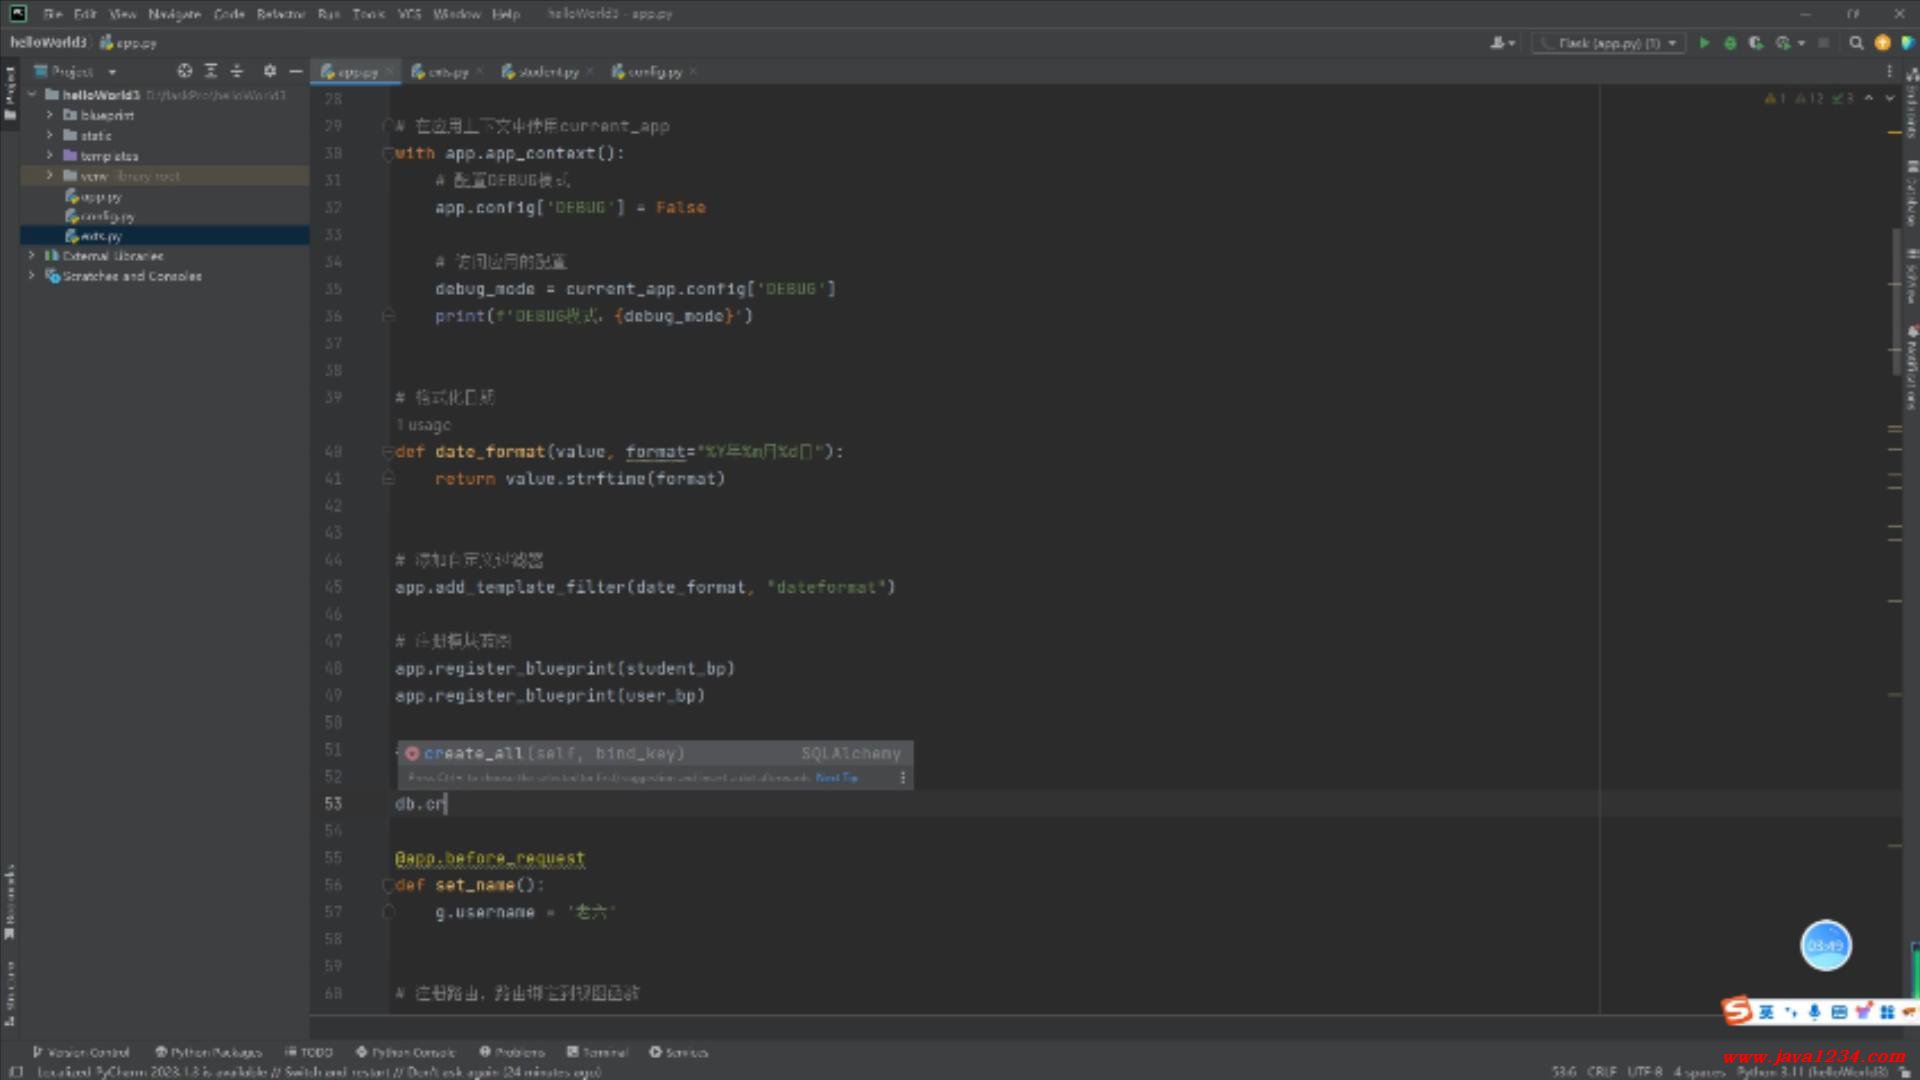Open the Refactor menu
This screenshot has width=1920, height=1080.
click(280, 14)
